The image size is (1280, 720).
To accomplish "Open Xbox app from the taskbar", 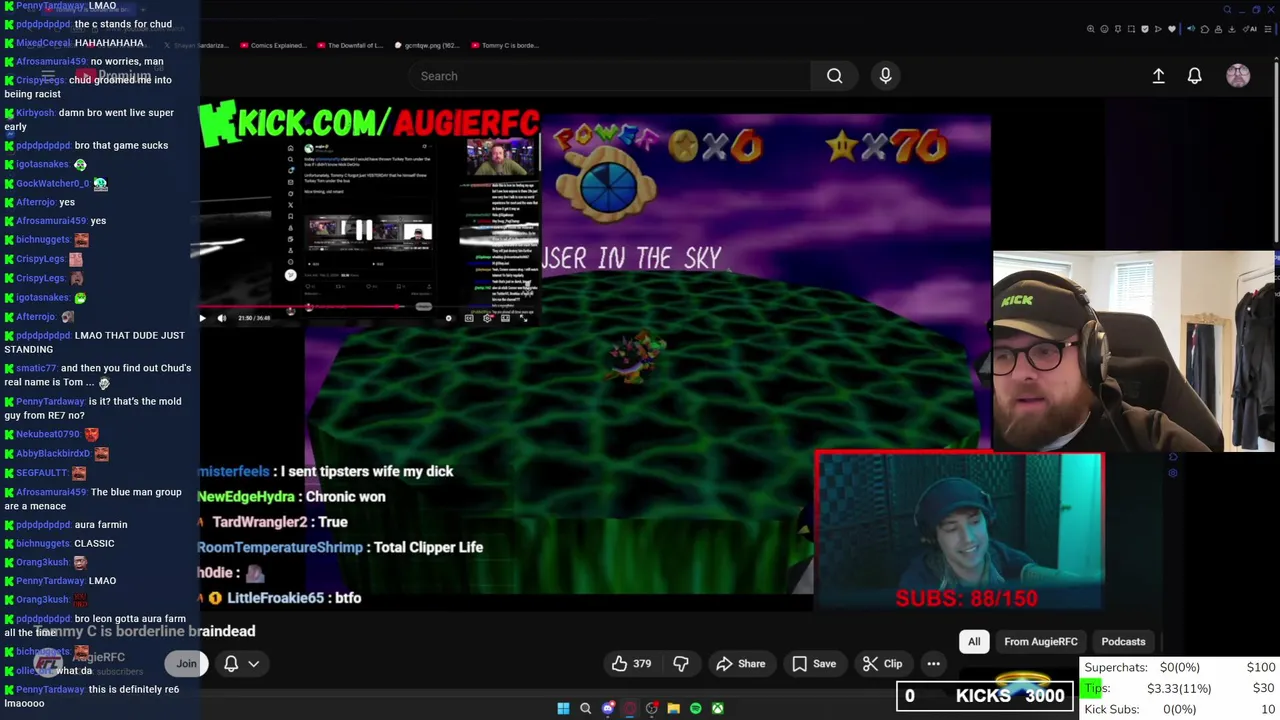I will (x=718, y=709).
